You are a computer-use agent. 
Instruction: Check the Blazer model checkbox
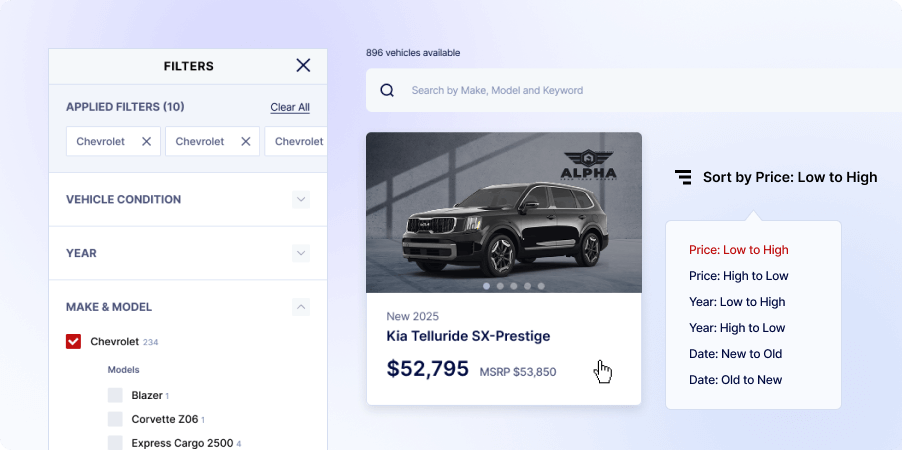(x=115, y=395)
